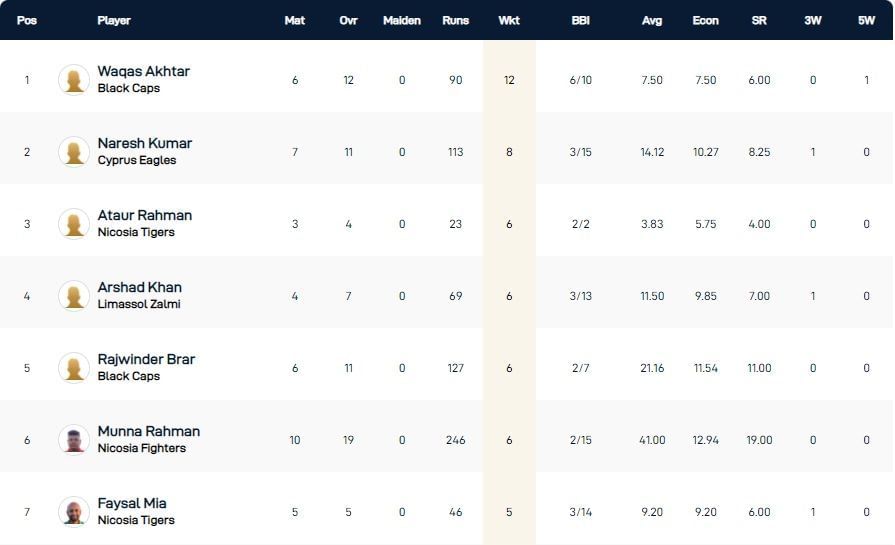
Task: Sort table by Runs column header
Action: [455, 20]
